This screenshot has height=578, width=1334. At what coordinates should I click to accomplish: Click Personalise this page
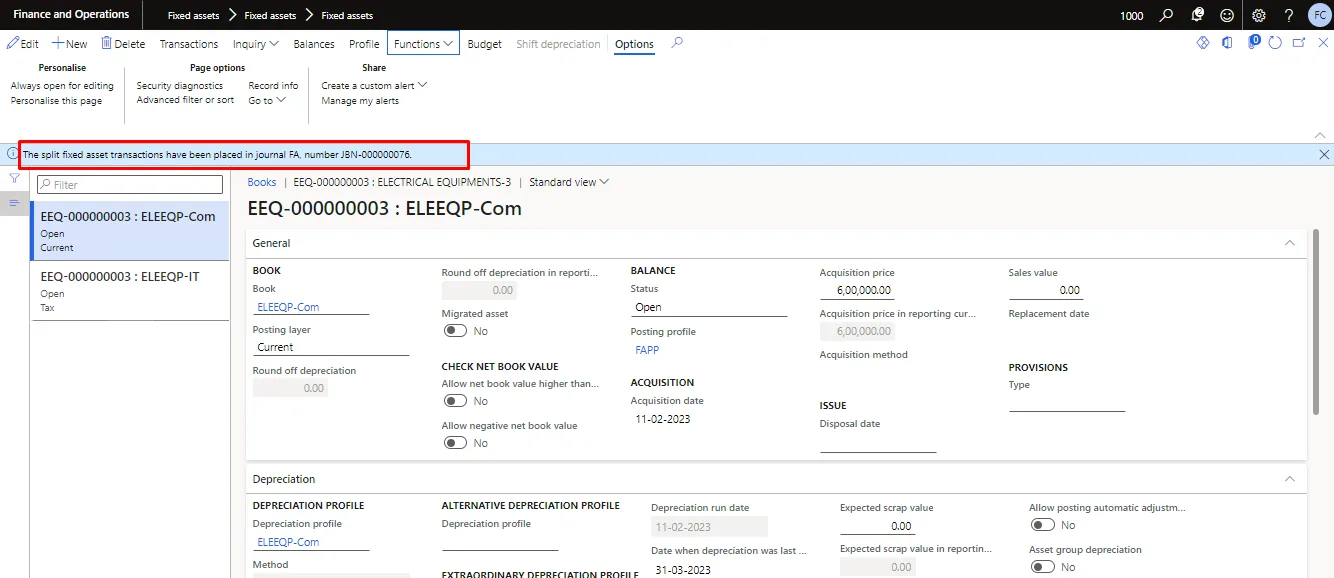coord(56,100)
